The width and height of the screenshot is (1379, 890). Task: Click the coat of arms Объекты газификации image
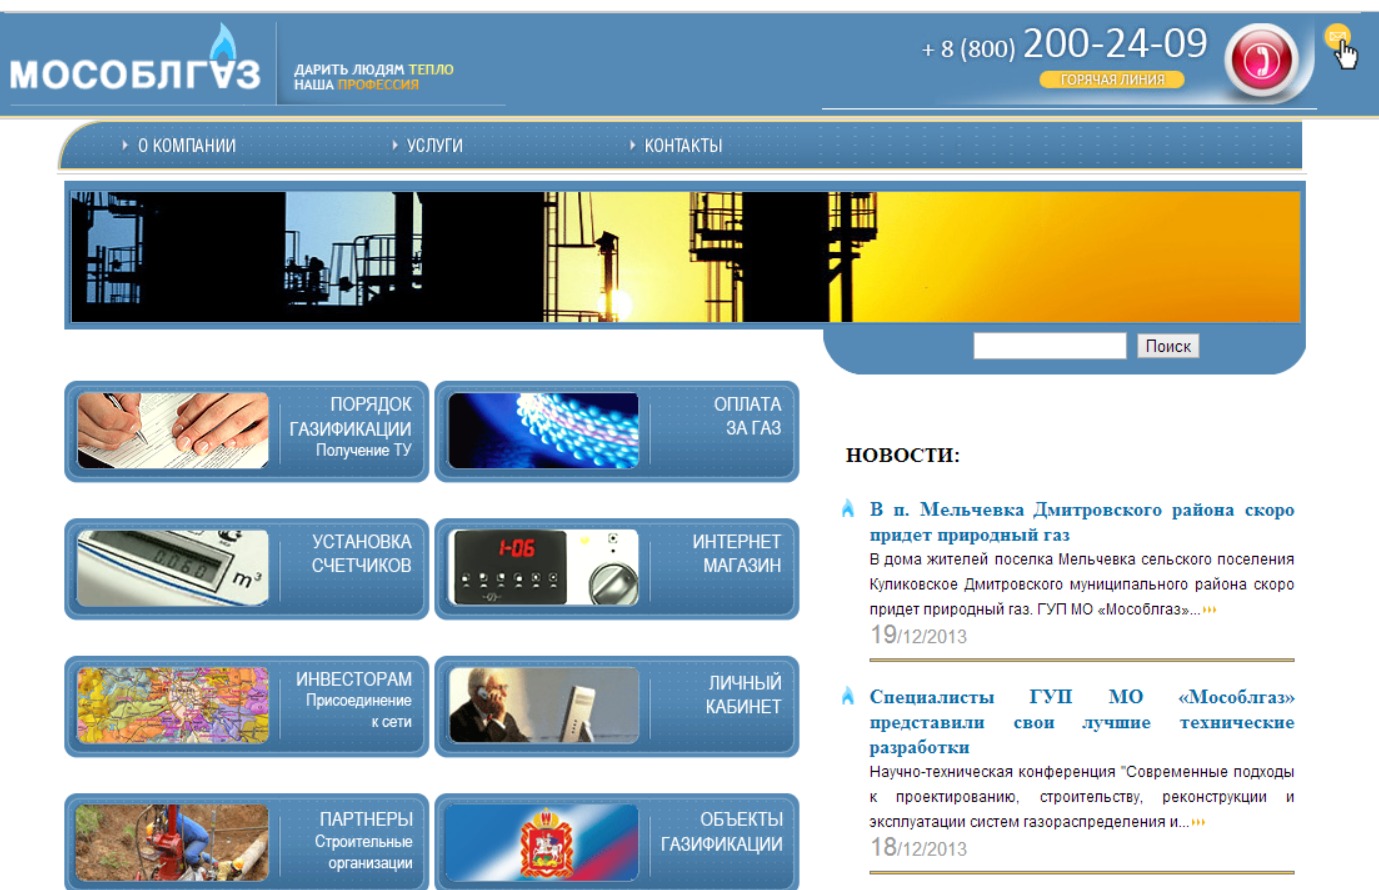coord(543,842)
